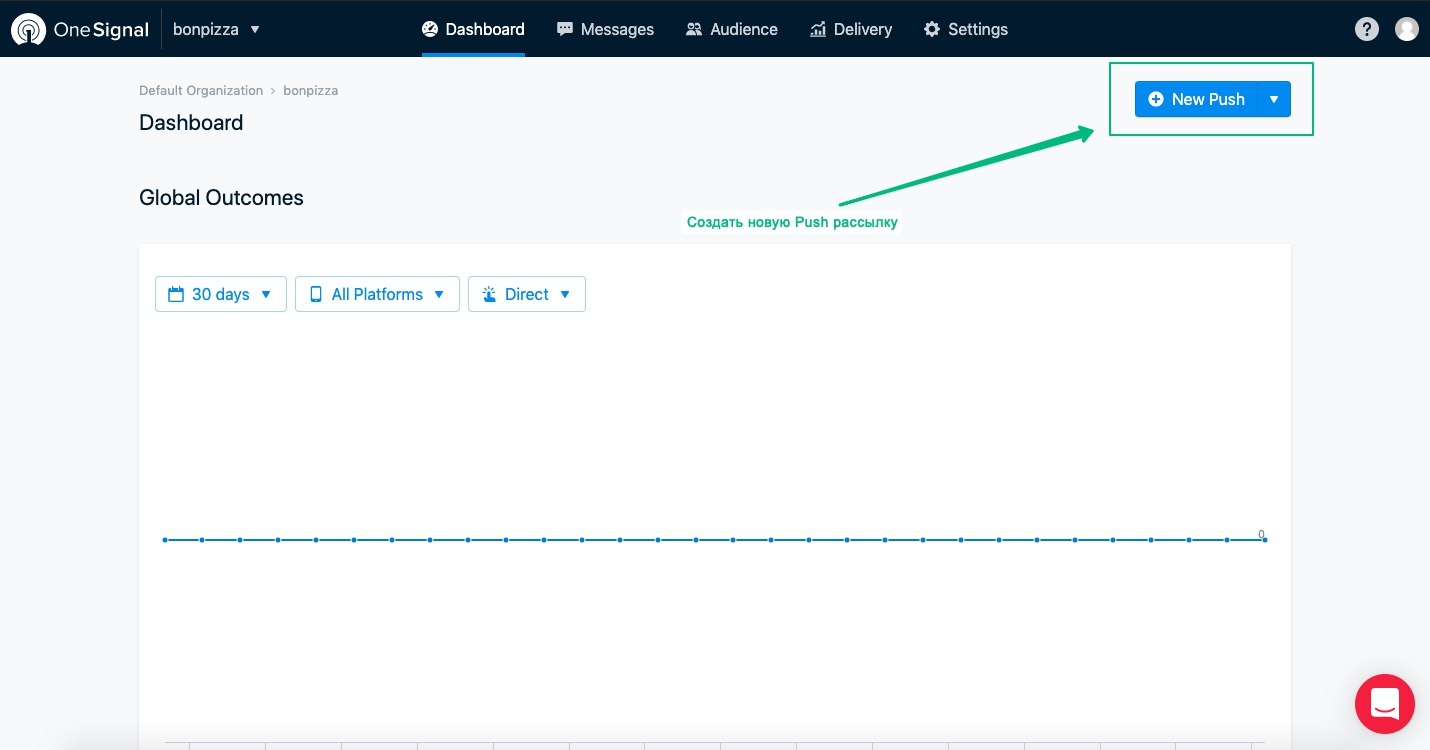Image resolution: width=1430 pixels, height=750 pixels.
Task: Click the Direct attribution filter icon
Action: point(489,294)
